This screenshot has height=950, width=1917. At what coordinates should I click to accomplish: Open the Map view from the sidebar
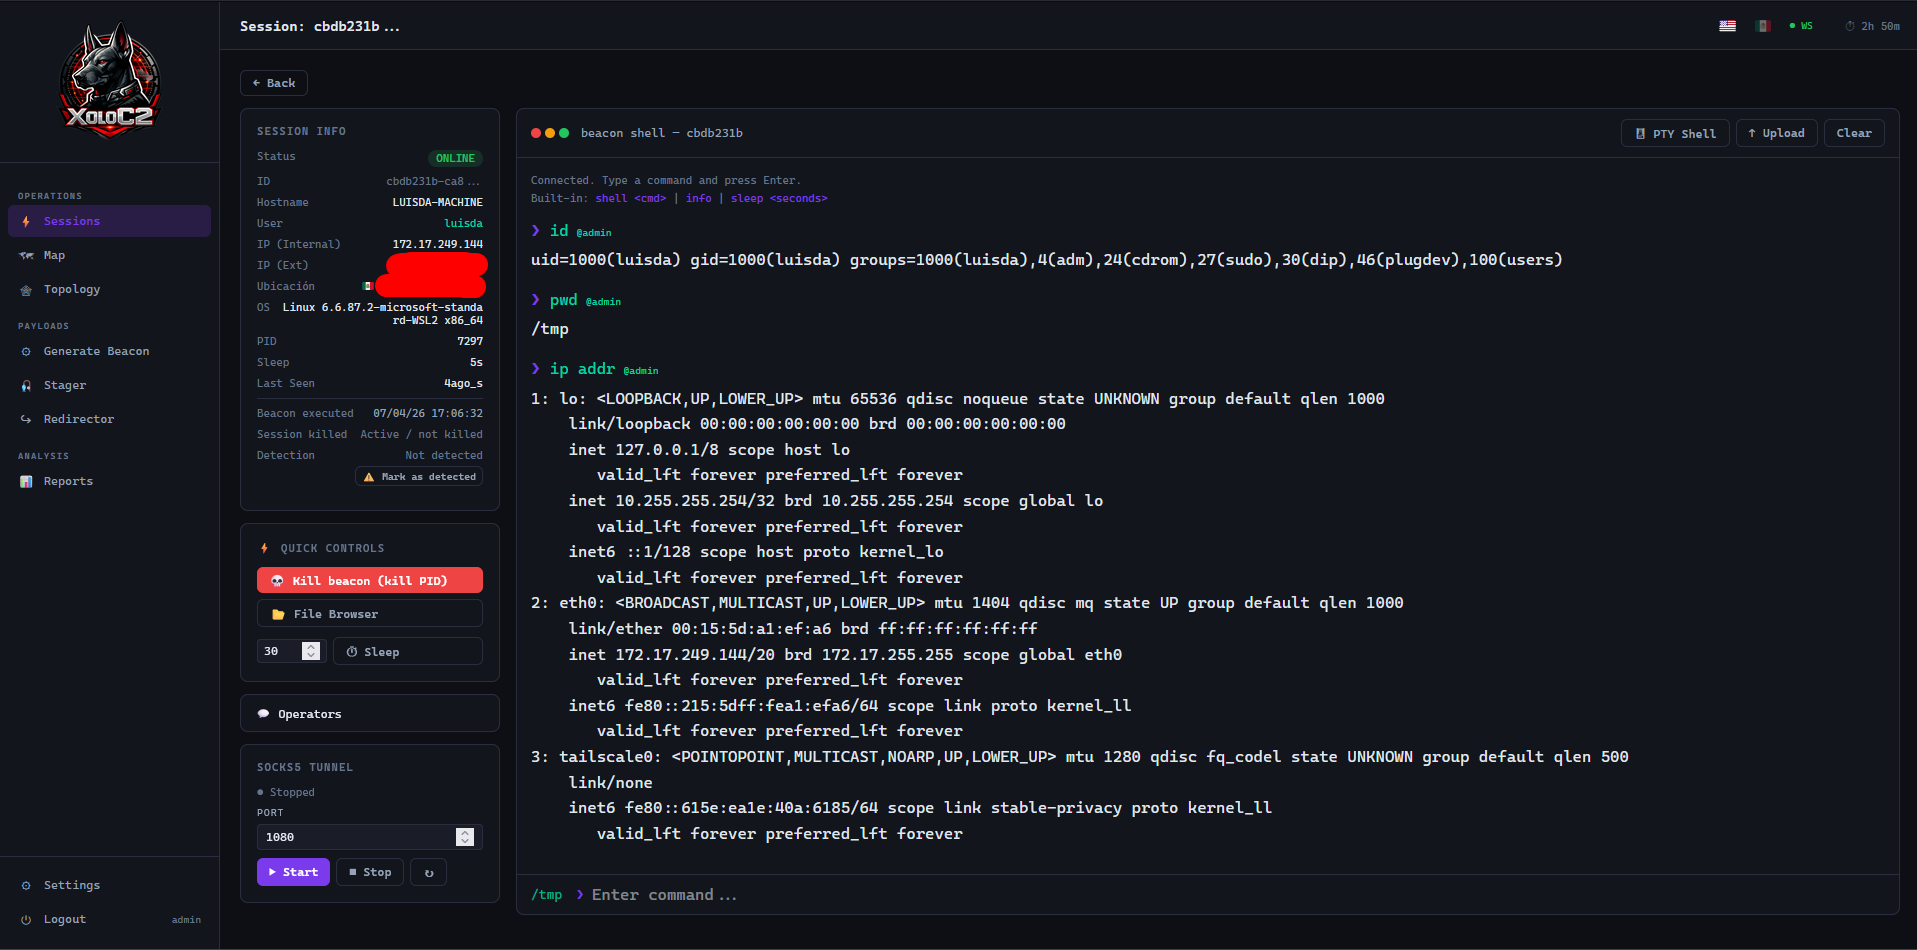coord(54,256)
